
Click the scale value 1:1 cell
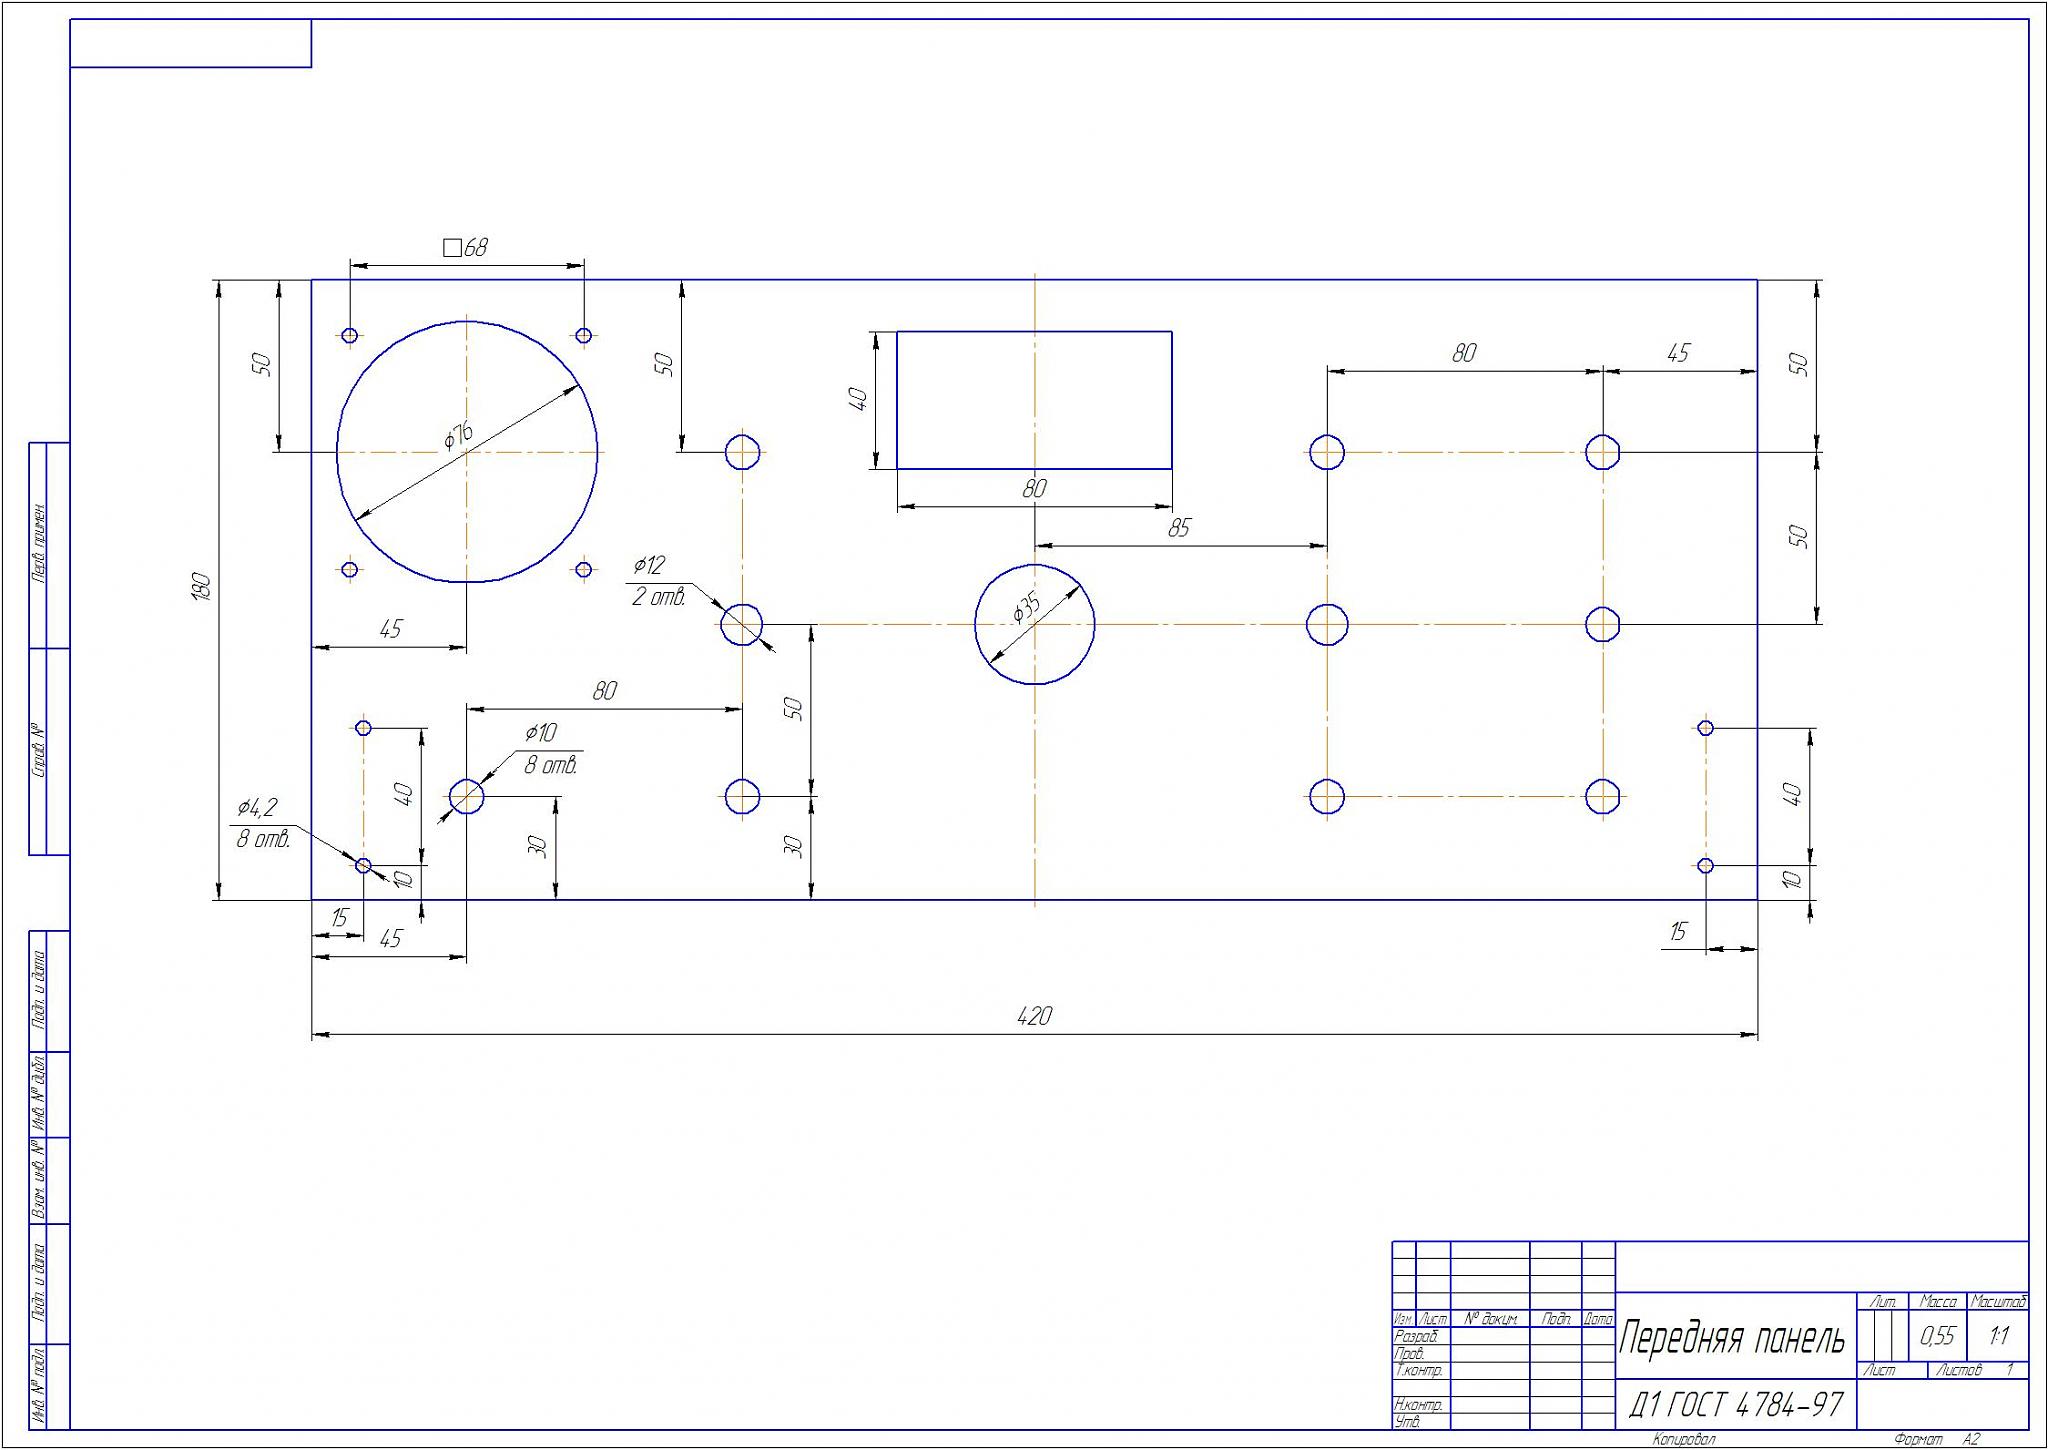point(1999,1336)
